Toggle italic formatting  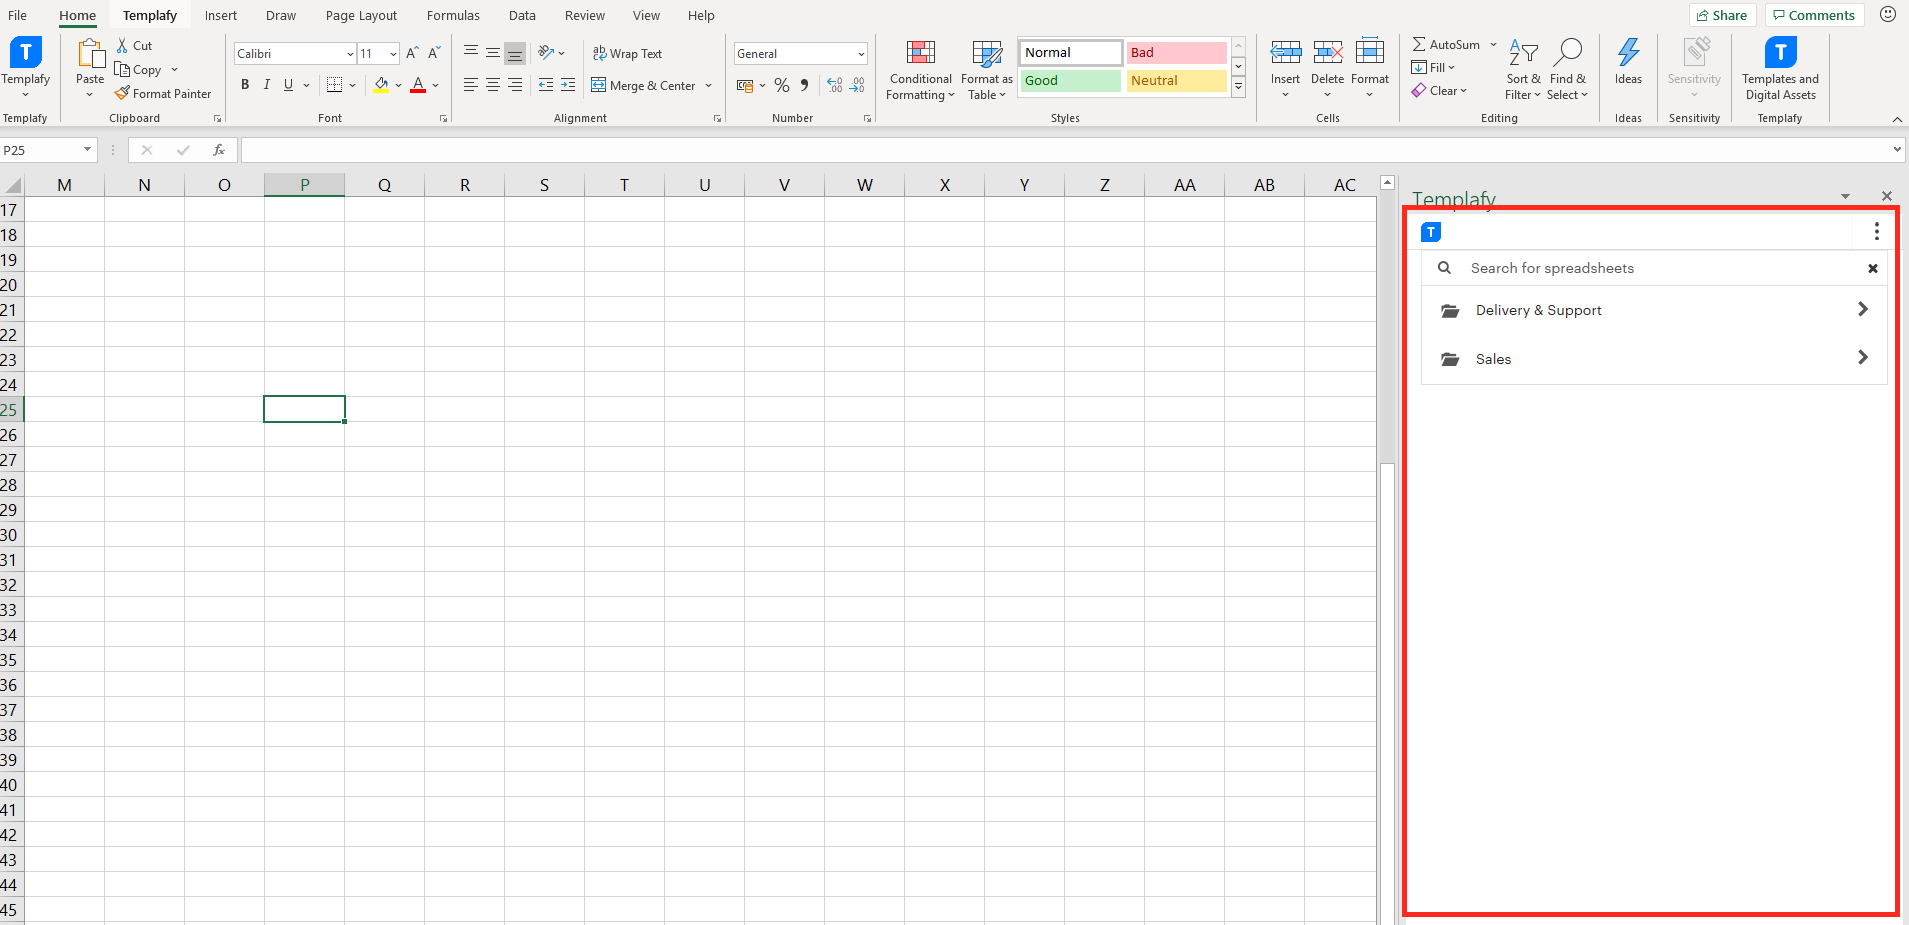coord(266,84)
